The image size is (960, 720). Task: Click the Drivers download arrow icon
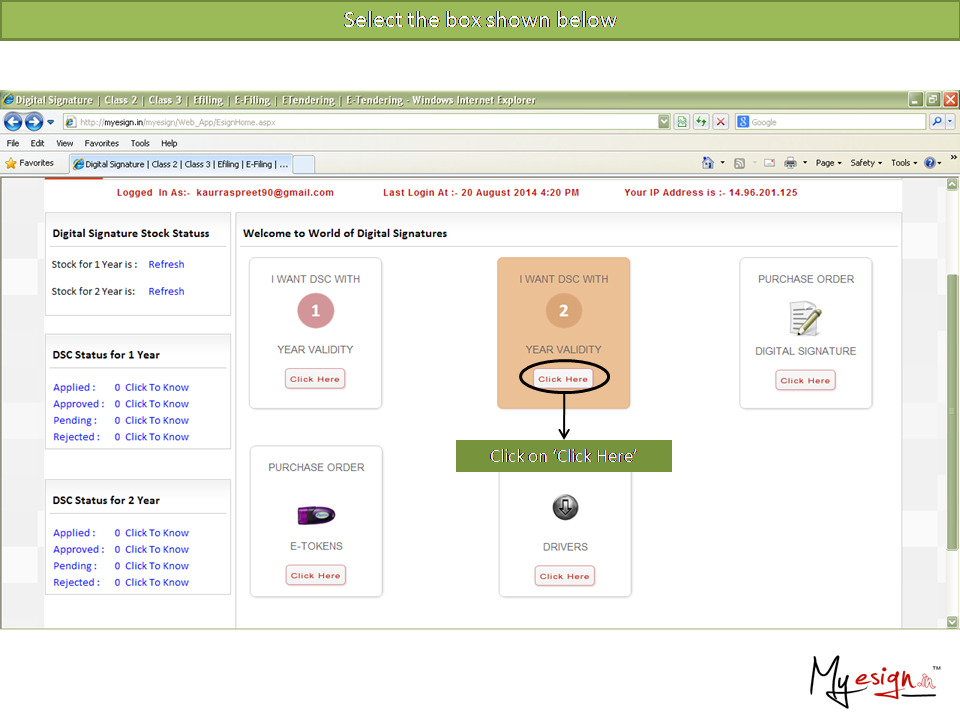click(x=565, y=508)
